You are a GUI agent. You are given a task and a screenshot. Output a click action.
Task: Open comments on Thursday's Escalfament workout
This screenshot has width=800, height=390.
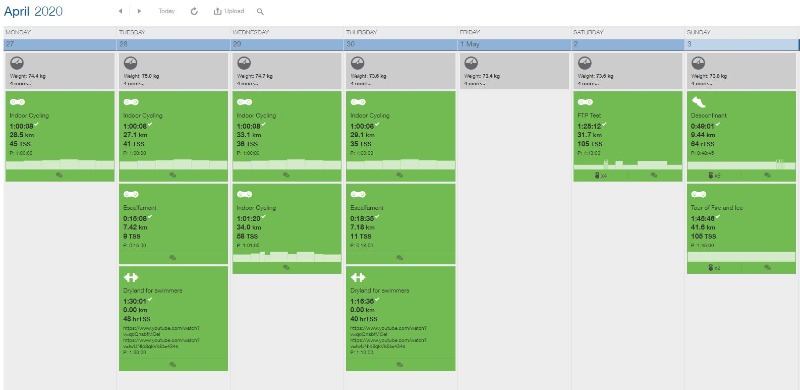399,258
